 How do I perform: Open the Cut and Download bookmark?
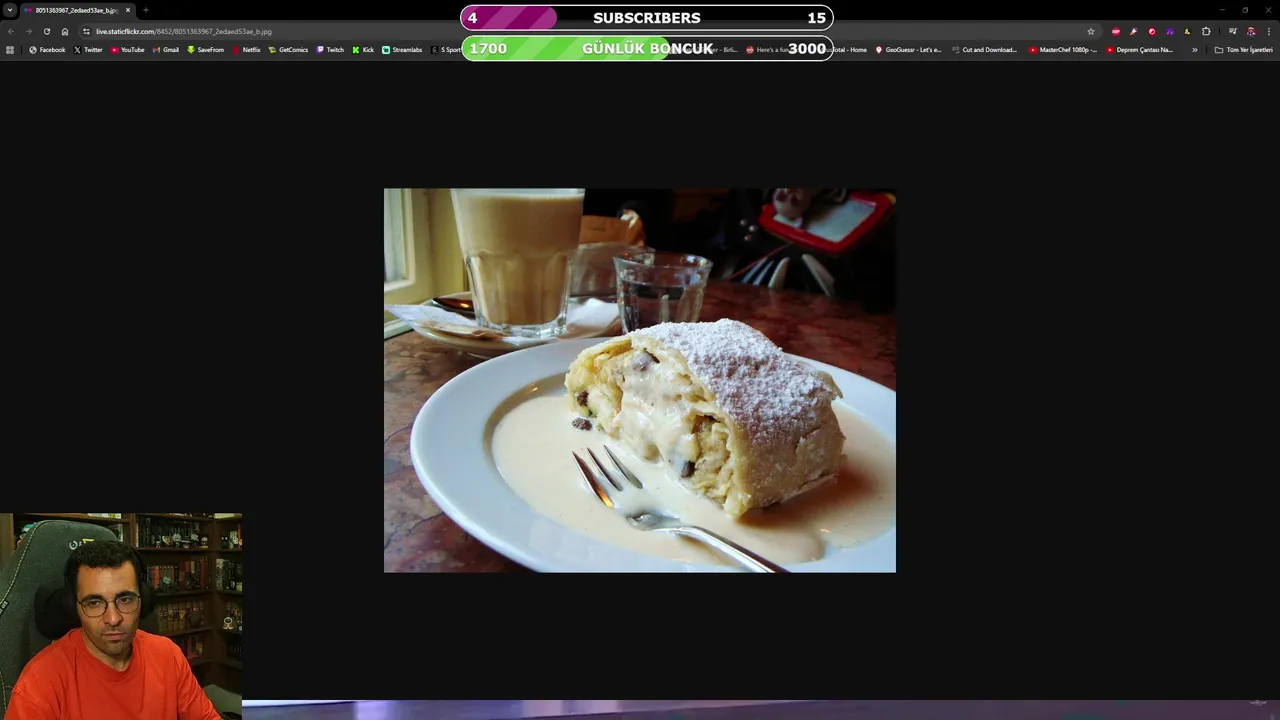coord(984,49)
